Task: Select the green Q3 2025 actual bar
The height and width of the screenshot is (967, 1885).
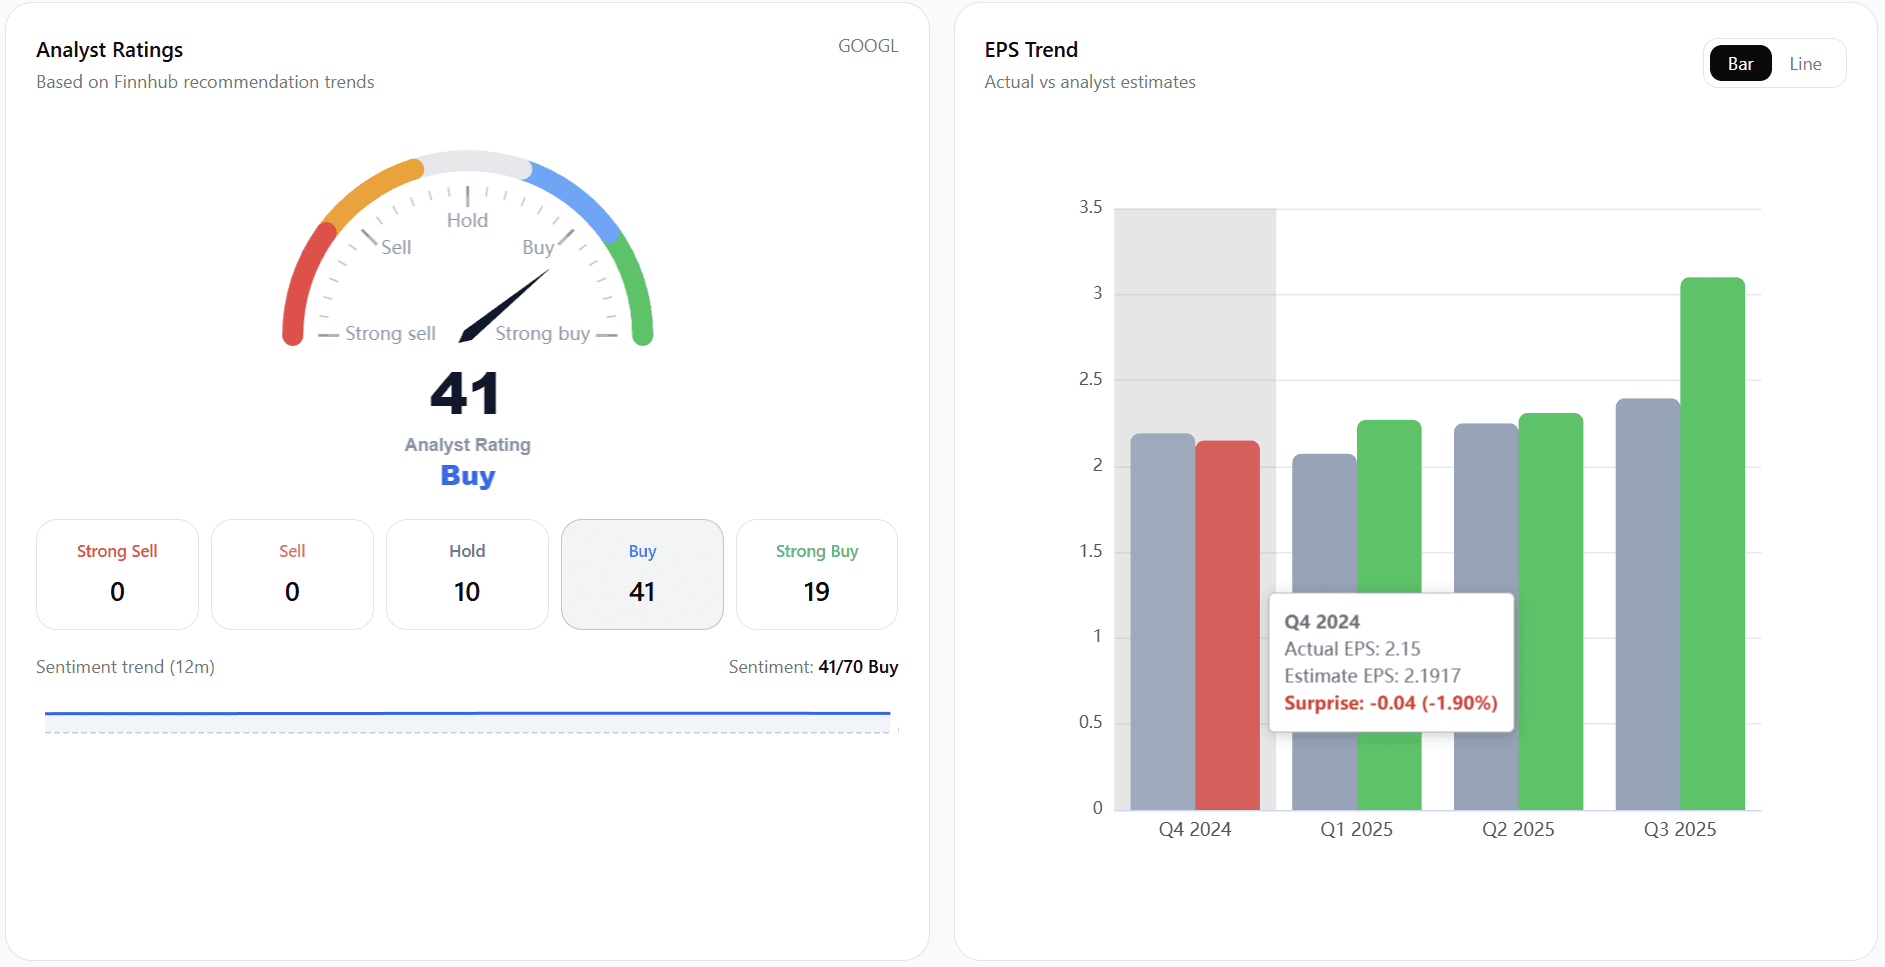Action: tap(1711, 550)
